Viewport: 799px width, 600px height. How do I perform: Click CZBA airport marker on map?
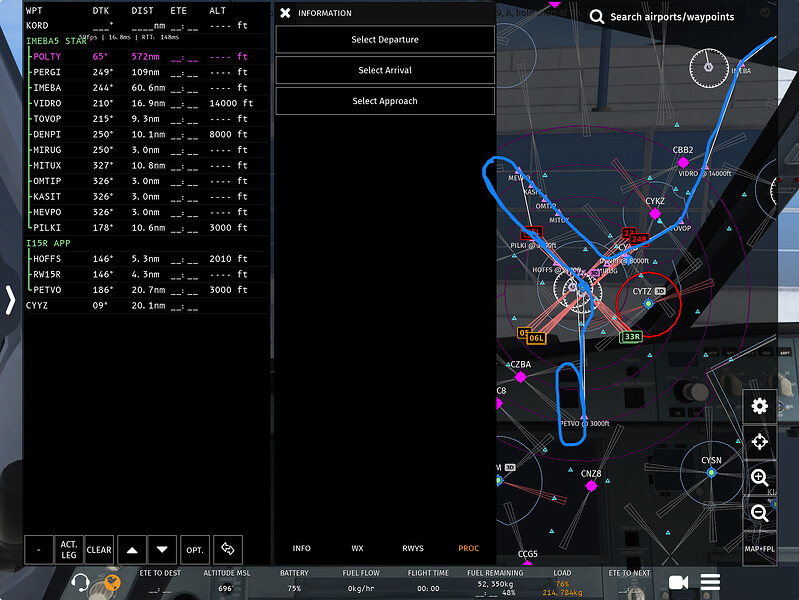(x=520, y=377)
